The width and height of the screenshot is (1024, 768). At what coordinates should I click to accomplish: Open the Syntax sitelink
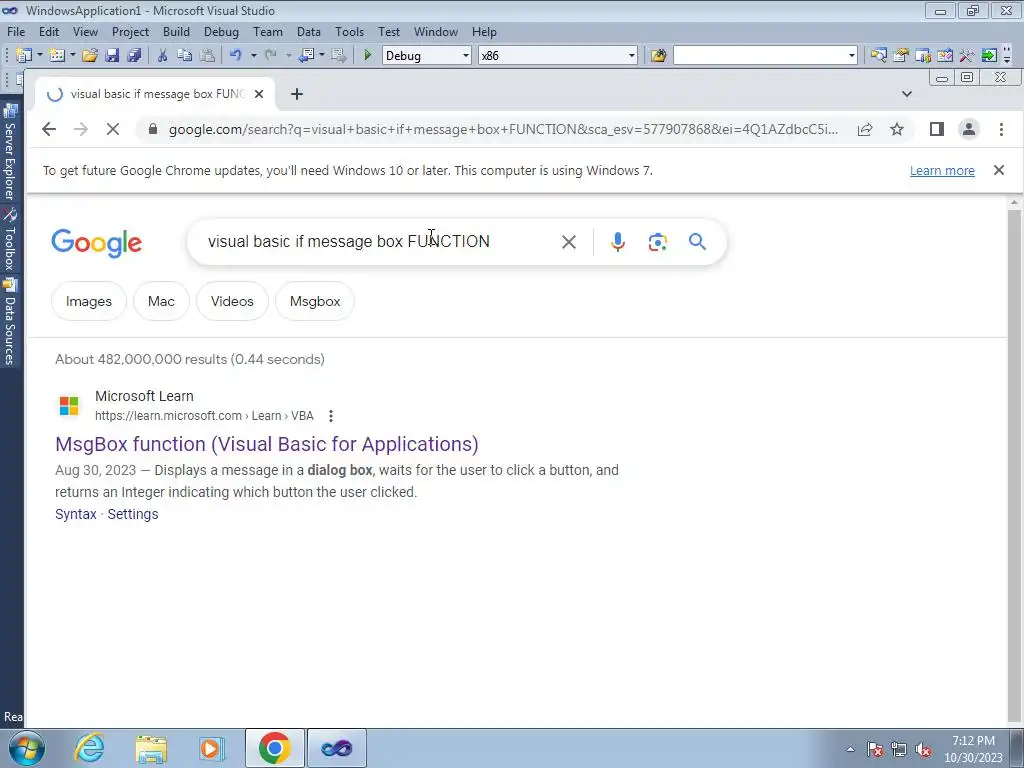(76, 514)
